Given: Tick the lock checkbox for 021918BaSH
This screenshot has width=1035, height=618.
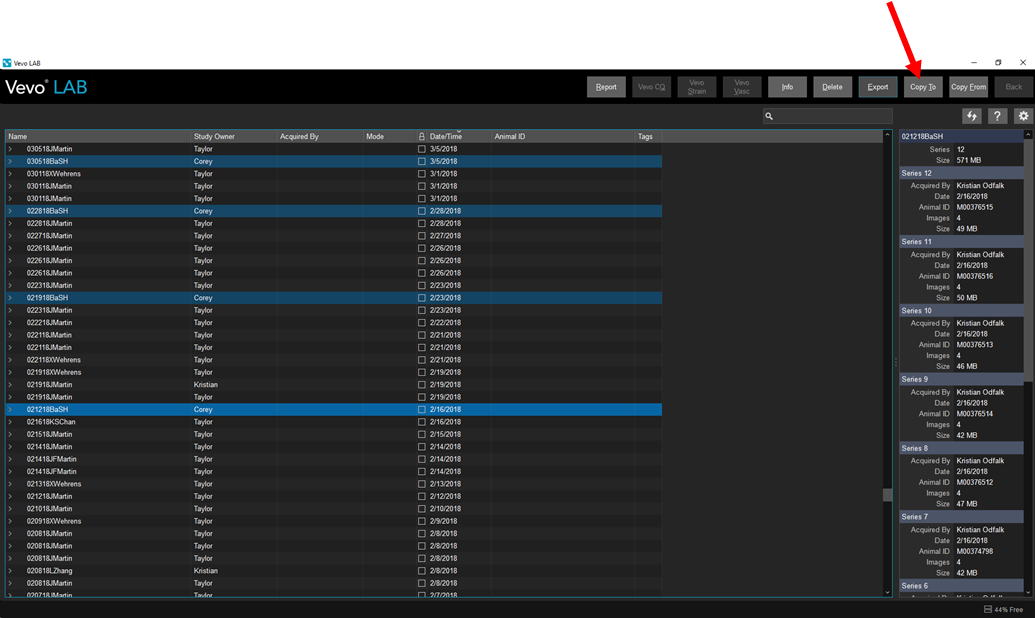Looking at the screenshot, I should pos(422,298).
